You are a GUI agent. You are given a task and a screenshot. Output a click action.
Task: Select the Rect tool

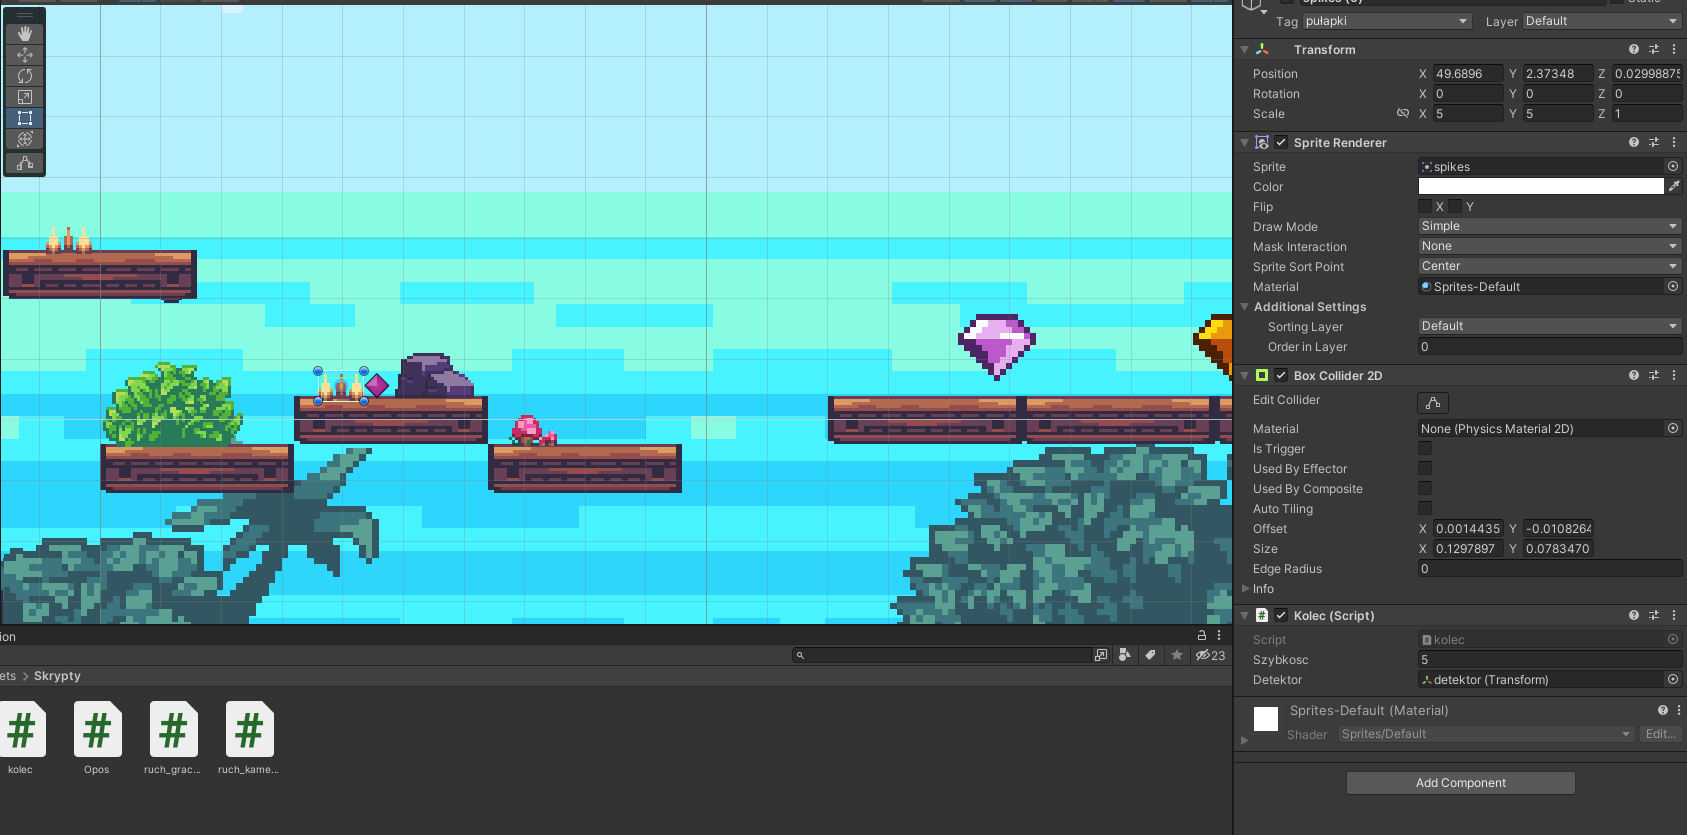click(25, 118)
